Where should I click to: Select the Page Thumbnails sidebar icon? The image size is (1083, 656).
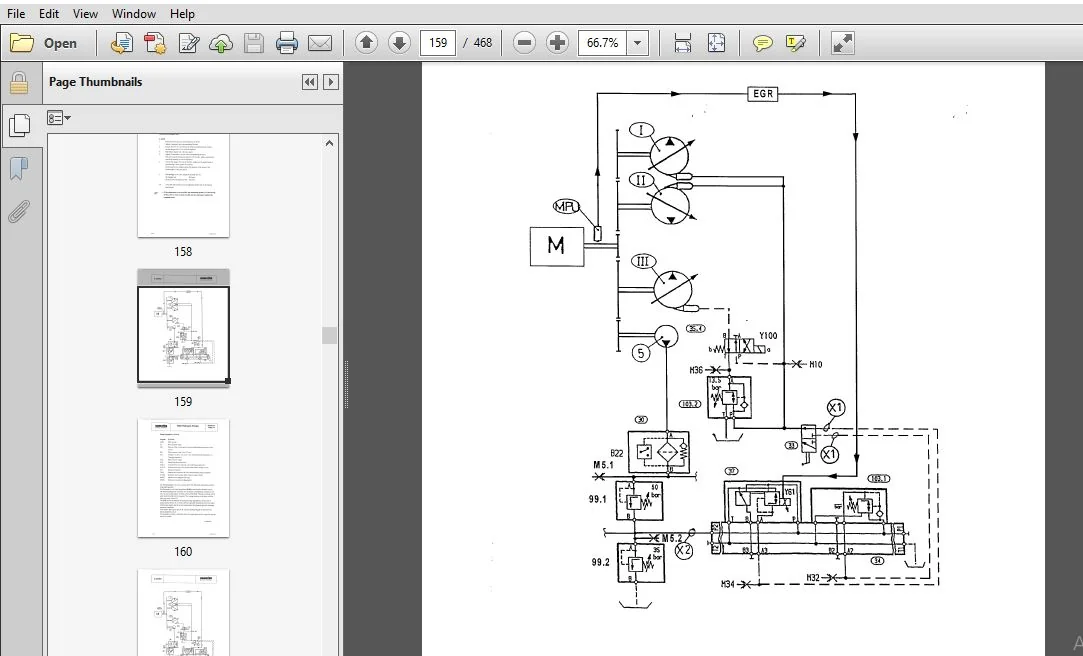[19, 126]
